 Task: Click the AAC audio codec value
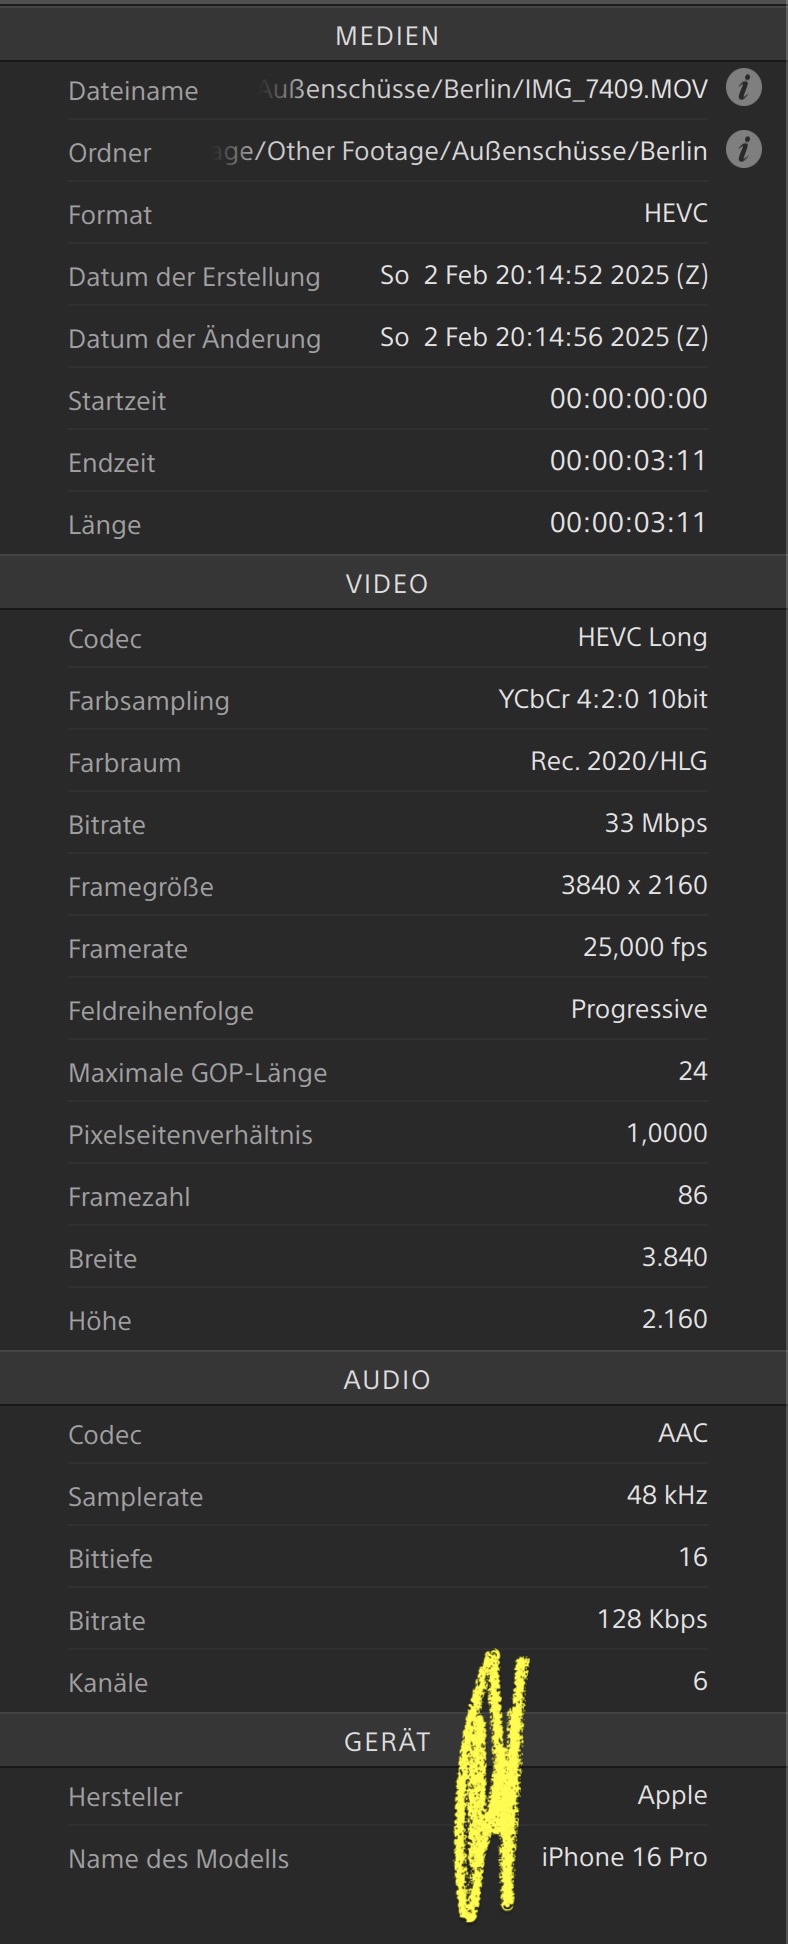[683, 1433]
